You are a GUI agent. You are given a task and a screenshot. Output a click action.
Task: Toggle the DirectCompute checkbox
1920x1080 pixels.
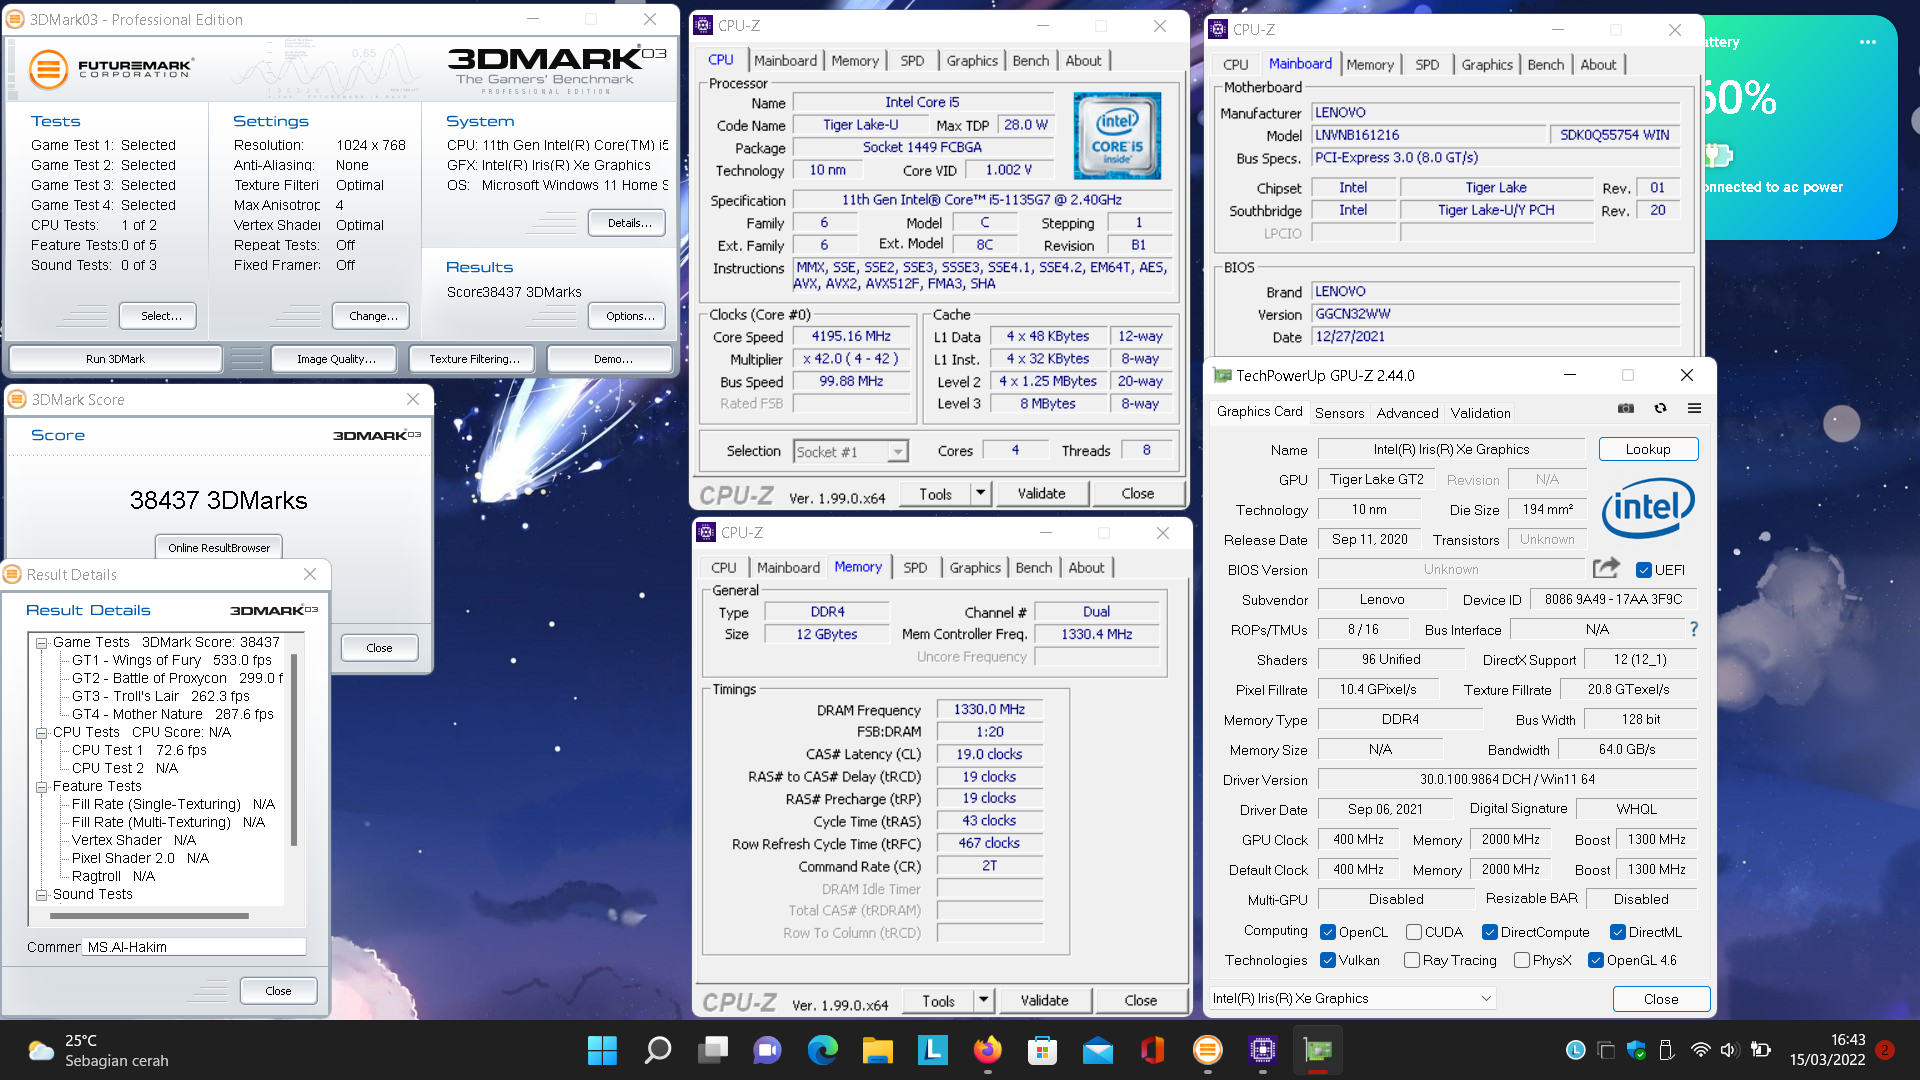tap(1489, 932)
